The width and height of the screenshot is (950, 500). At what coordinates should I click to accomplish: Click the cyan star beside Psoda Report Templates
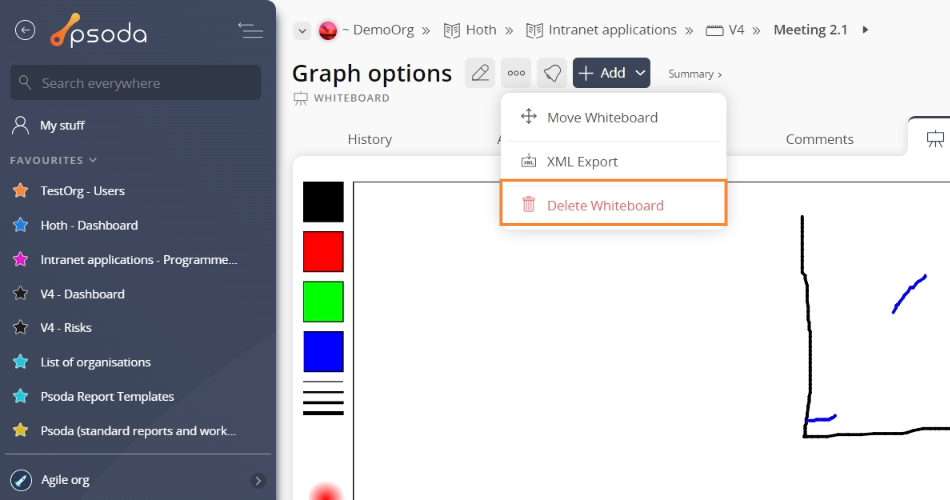[21, 396]
